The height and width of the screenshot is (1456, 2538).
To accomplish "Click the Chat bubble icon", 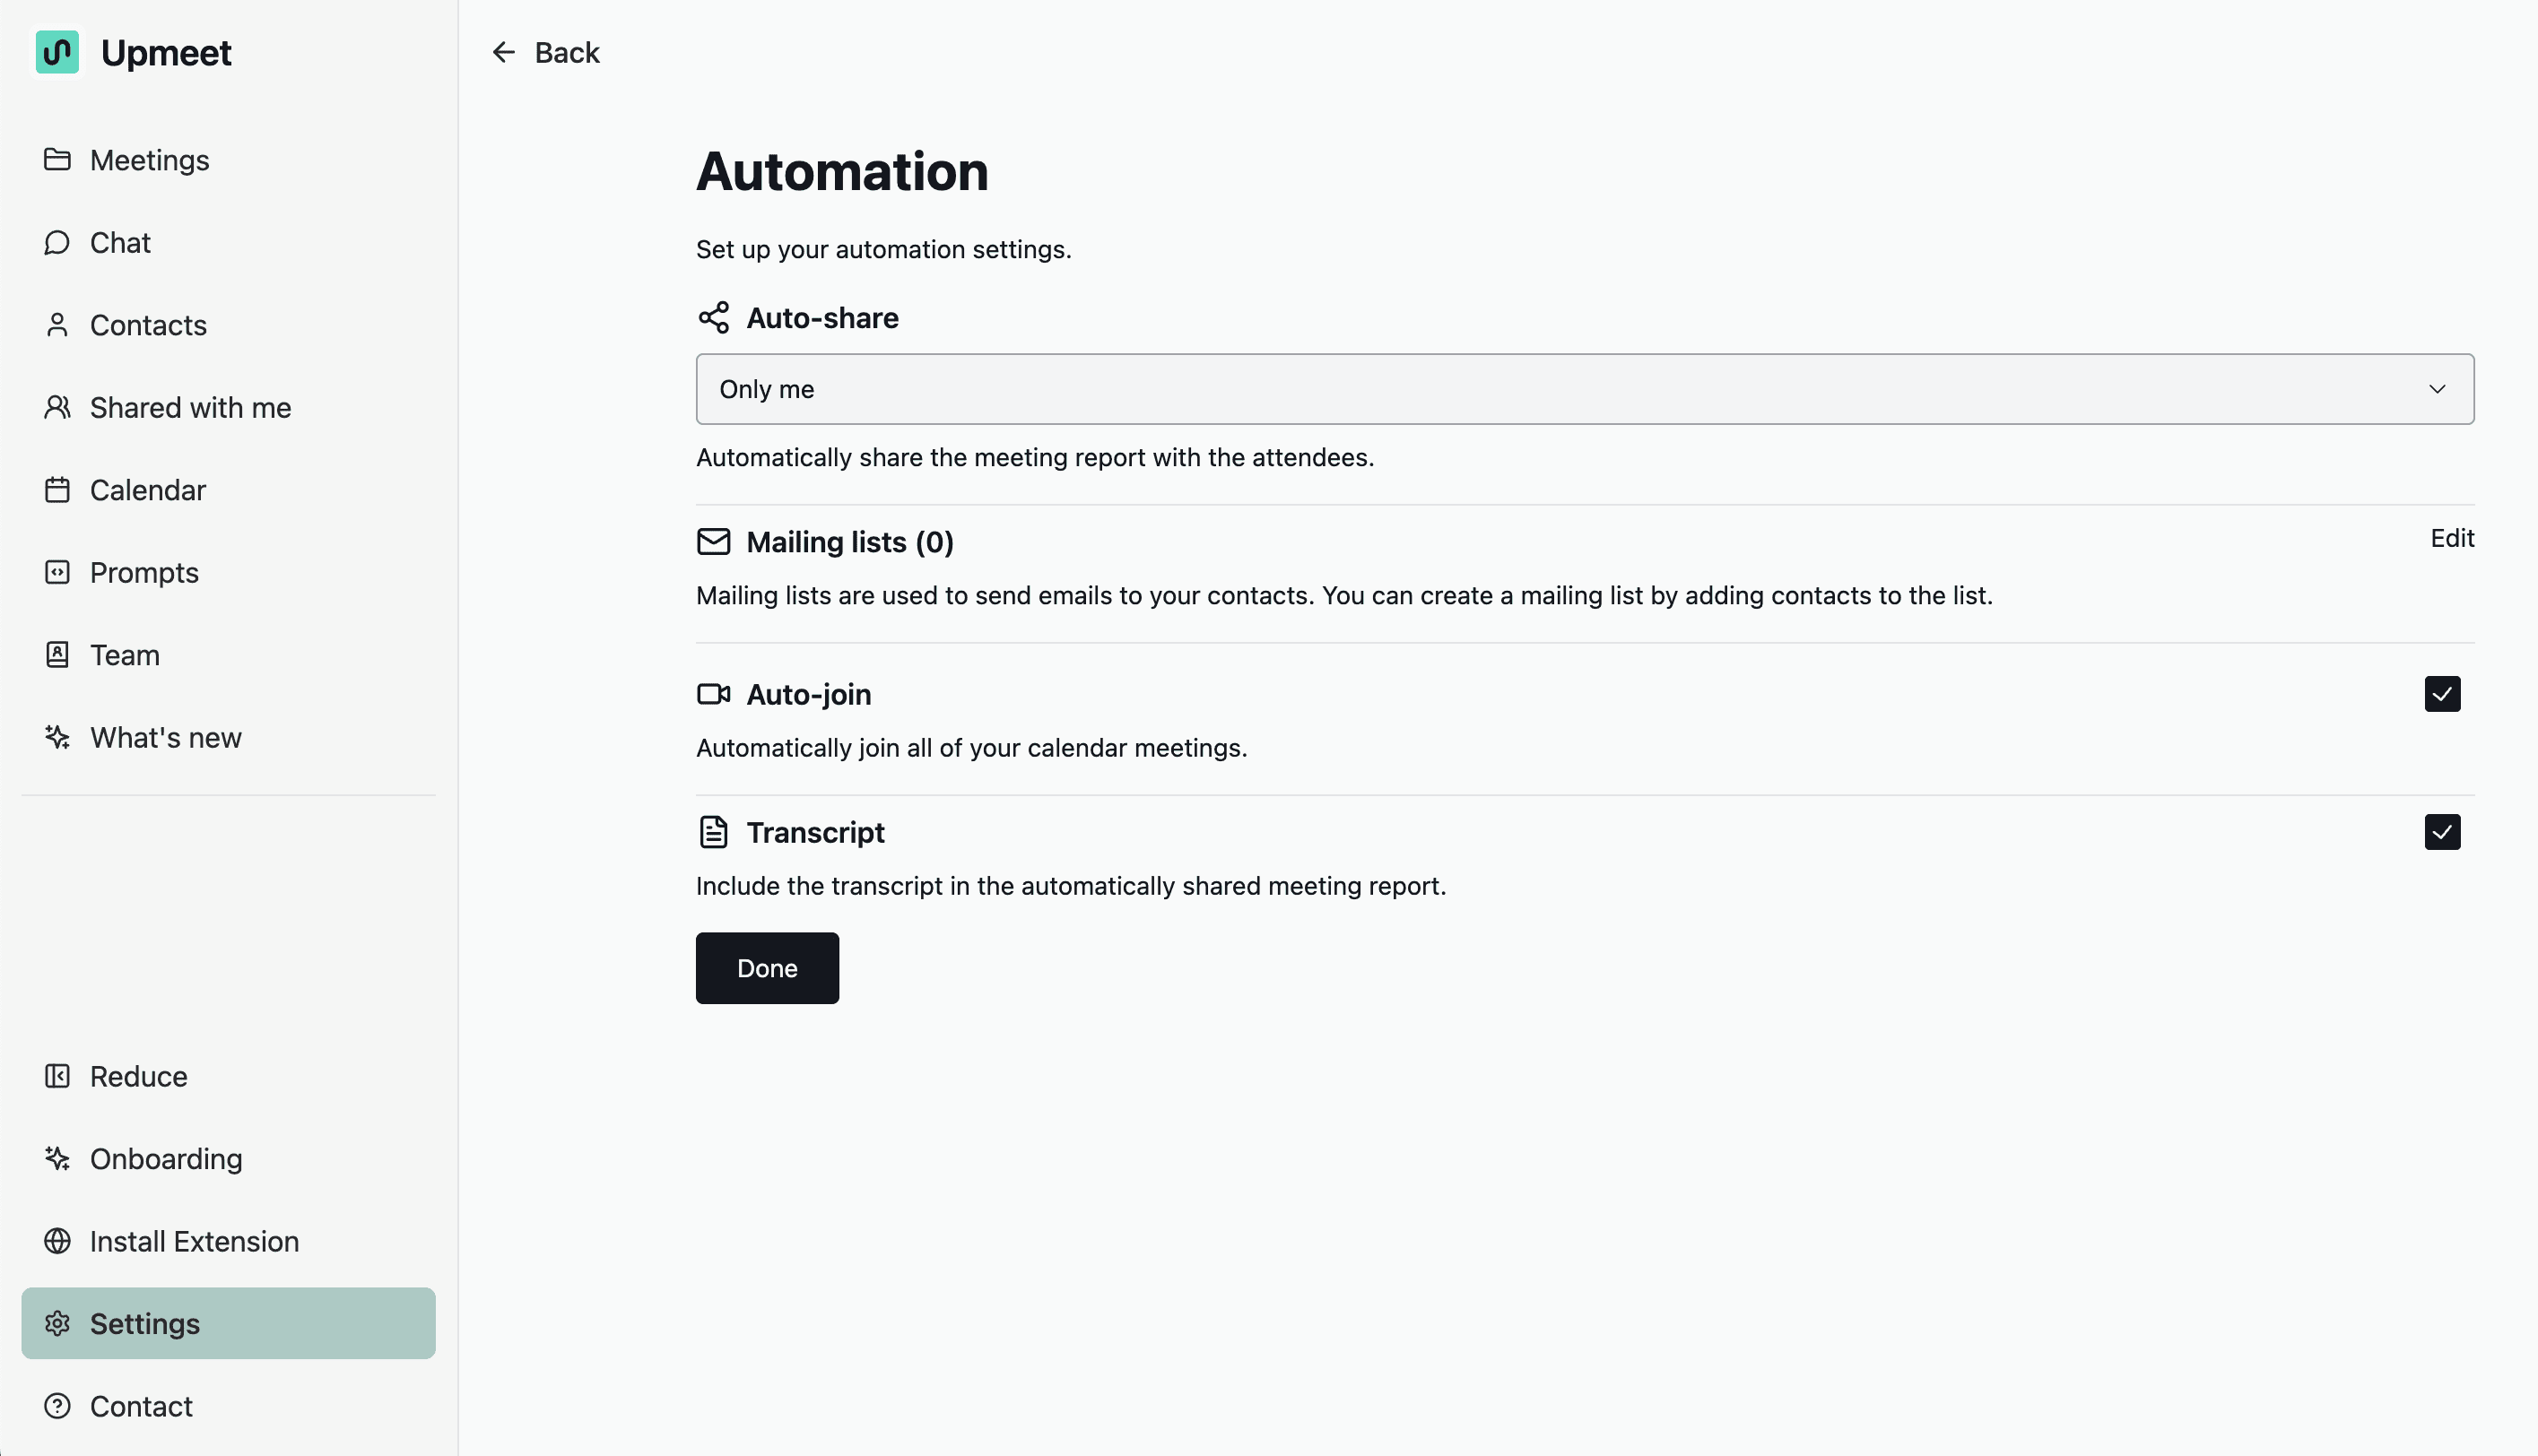I will pyautogui.click(x=57, y=243).
